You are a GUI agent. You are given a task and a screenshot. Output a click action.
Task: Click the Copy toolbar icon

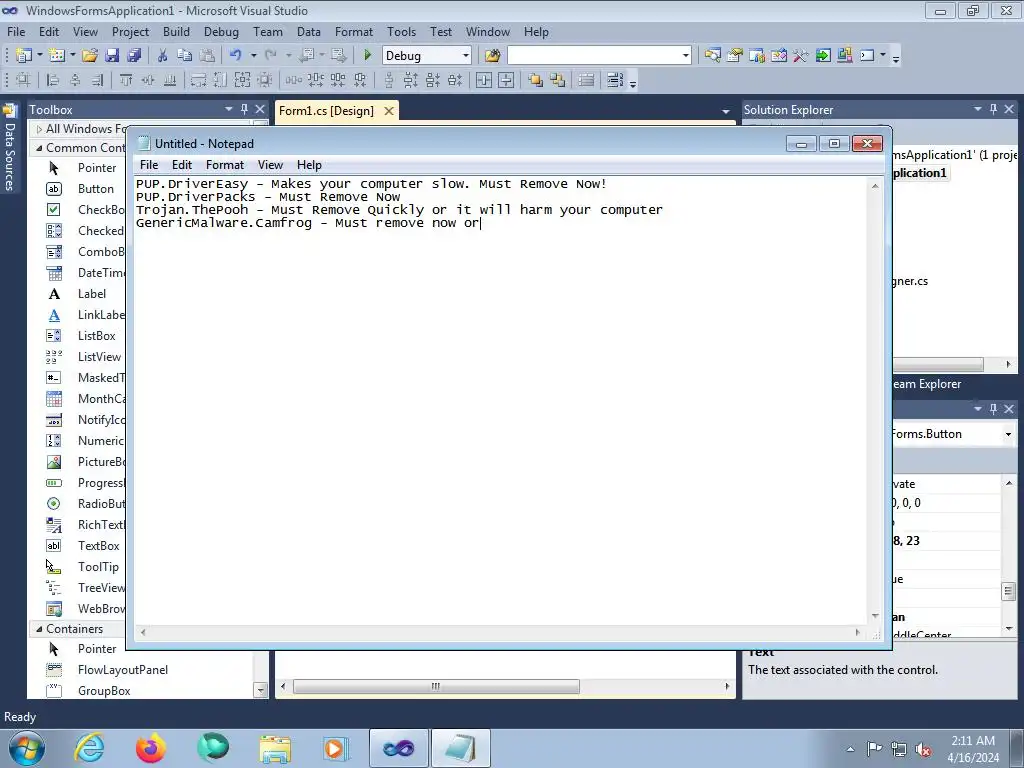[x=185, y=56]
